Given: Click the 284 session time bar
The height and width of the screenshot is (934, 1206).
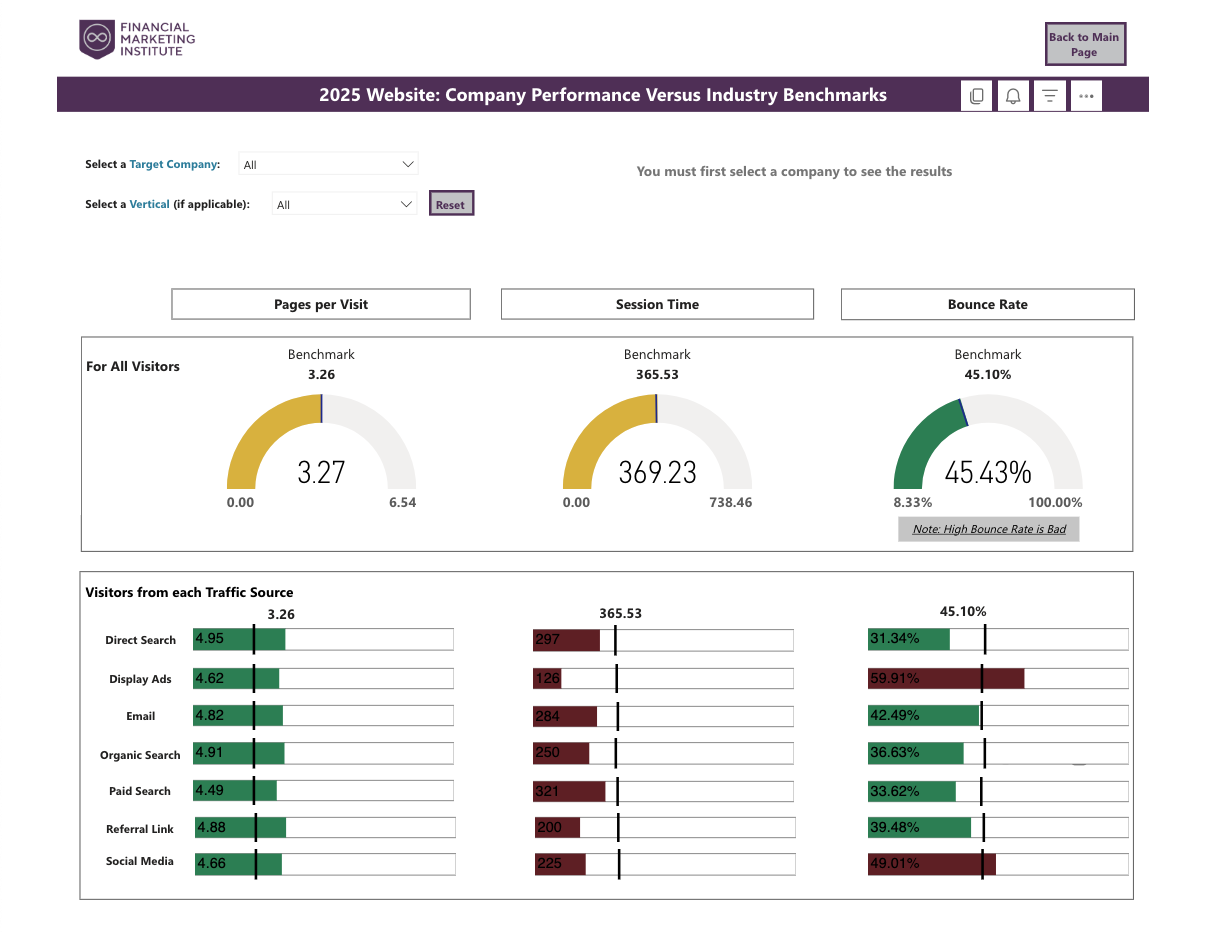Looking at the screenshot, I should [565, 715].
